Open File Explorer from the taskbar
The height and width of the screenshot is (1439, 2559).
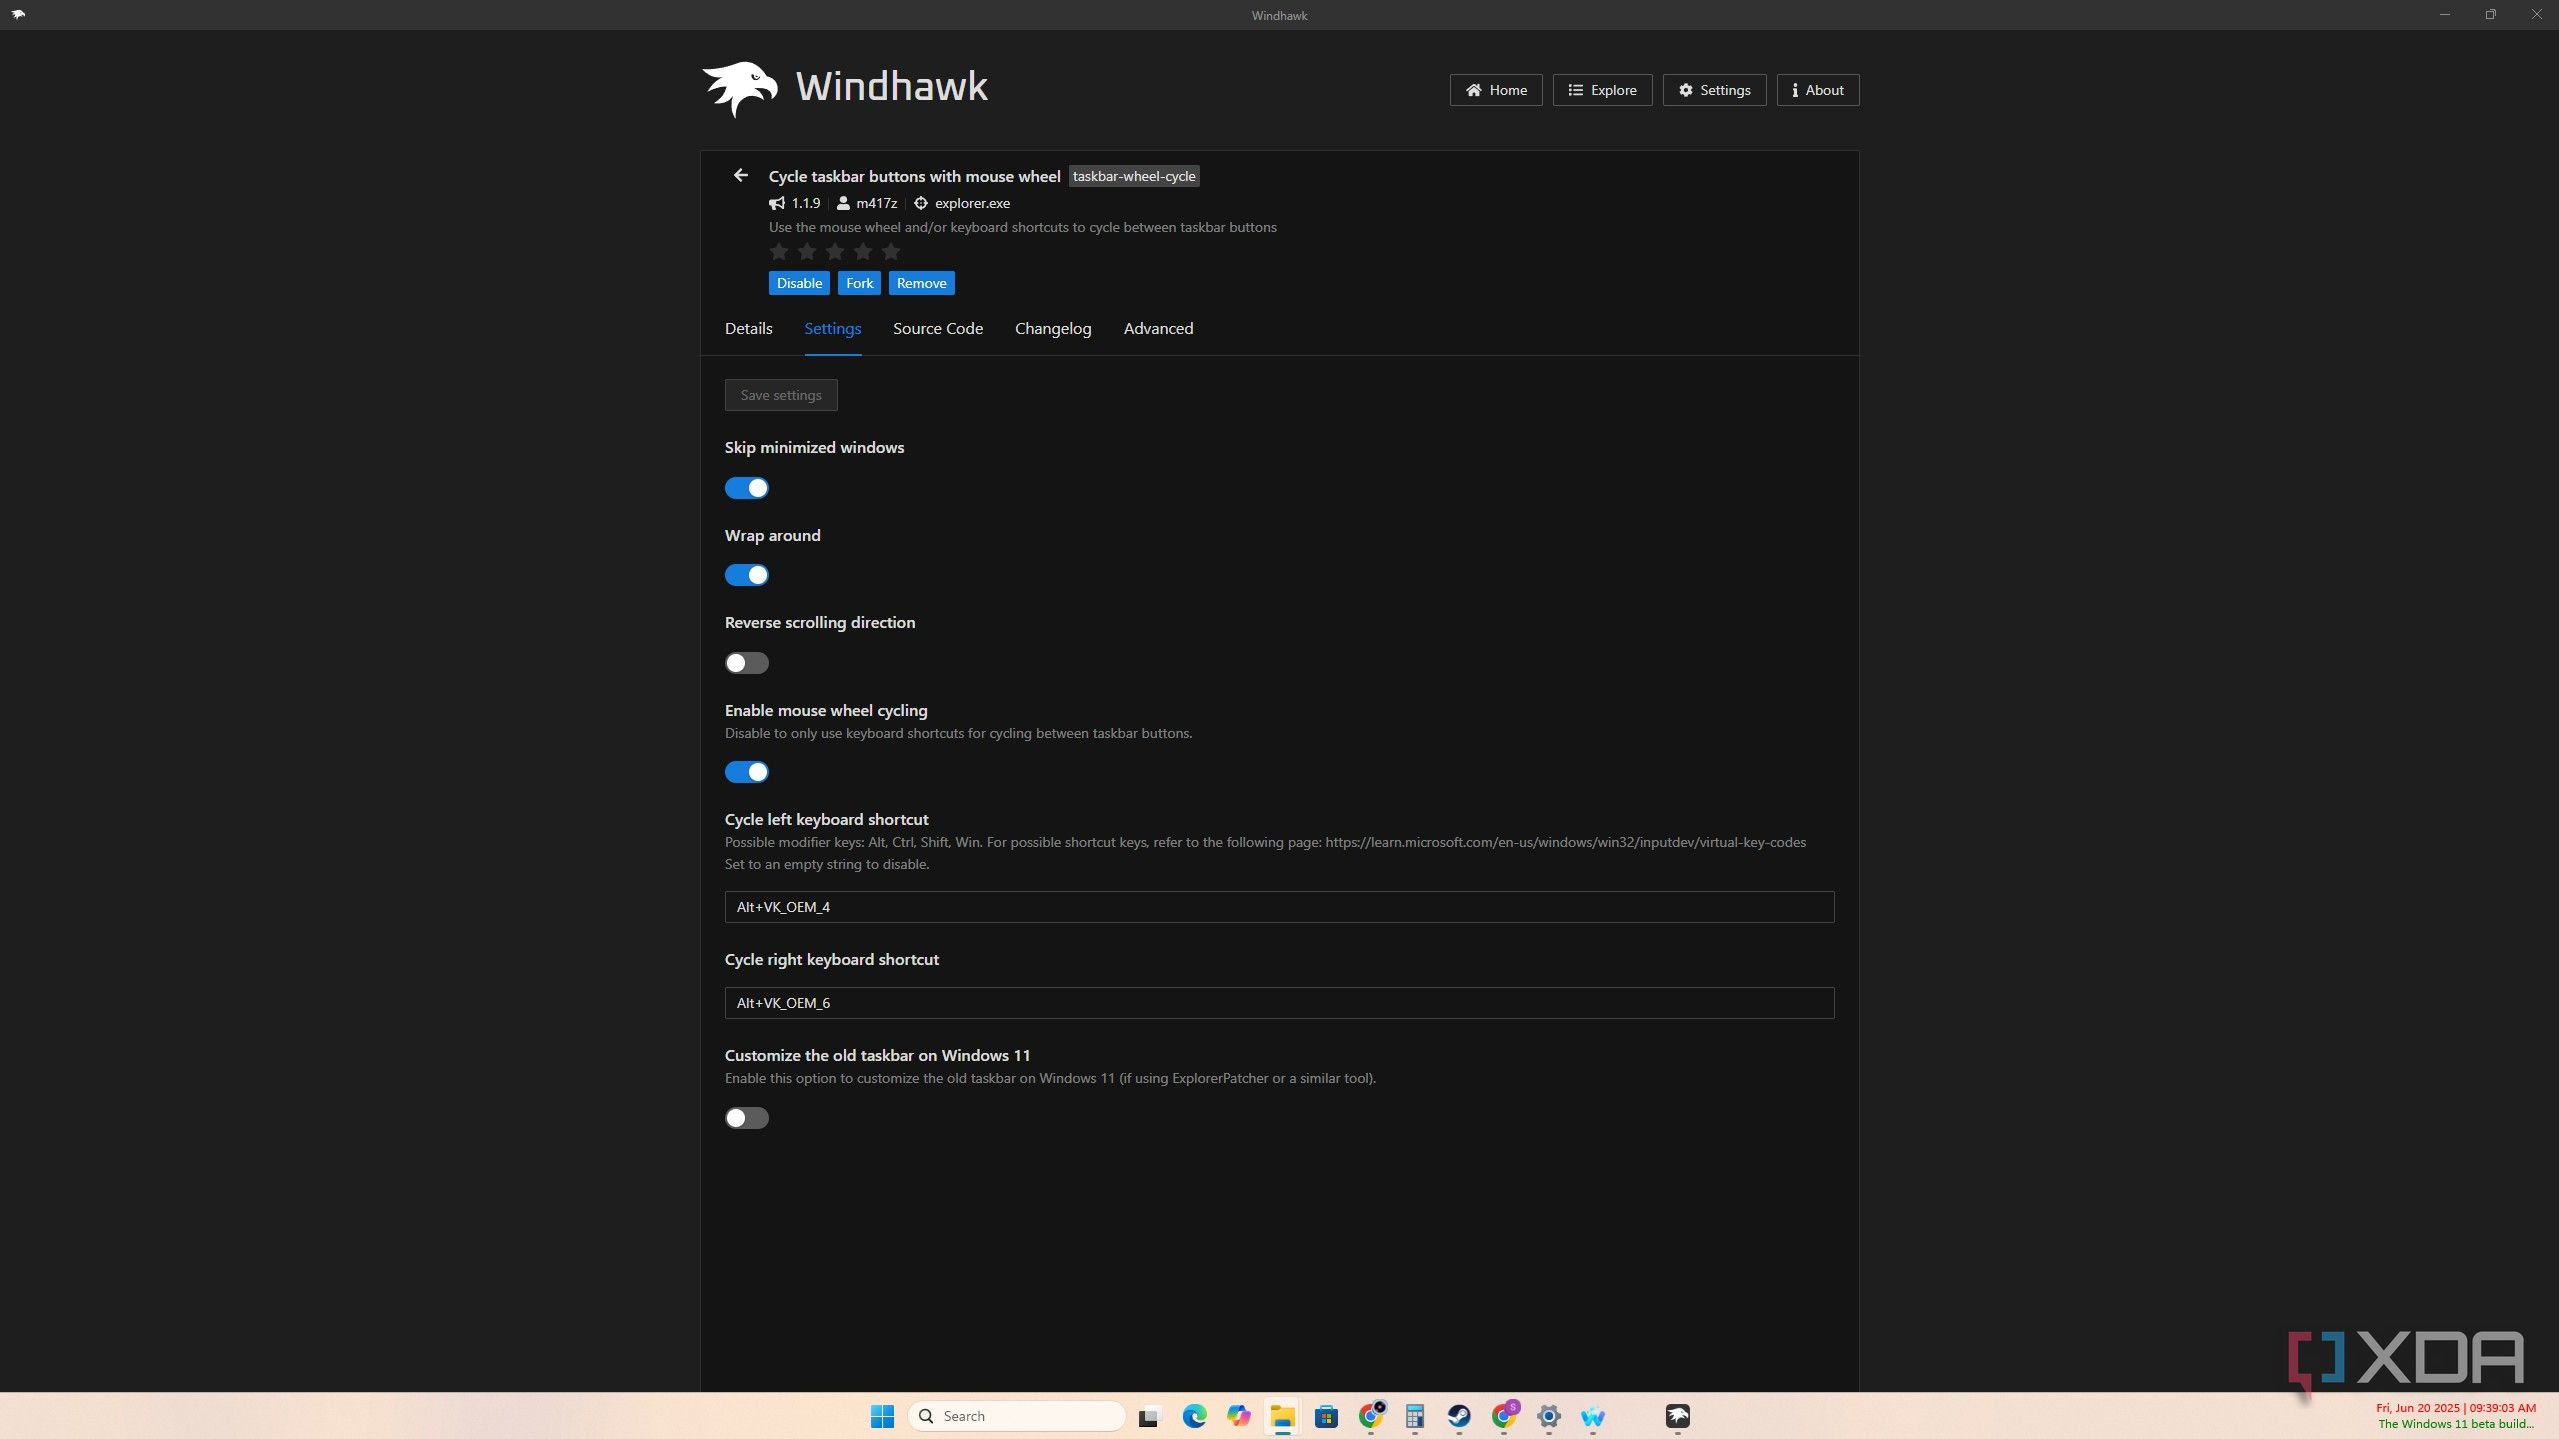pos(1282,1416)
